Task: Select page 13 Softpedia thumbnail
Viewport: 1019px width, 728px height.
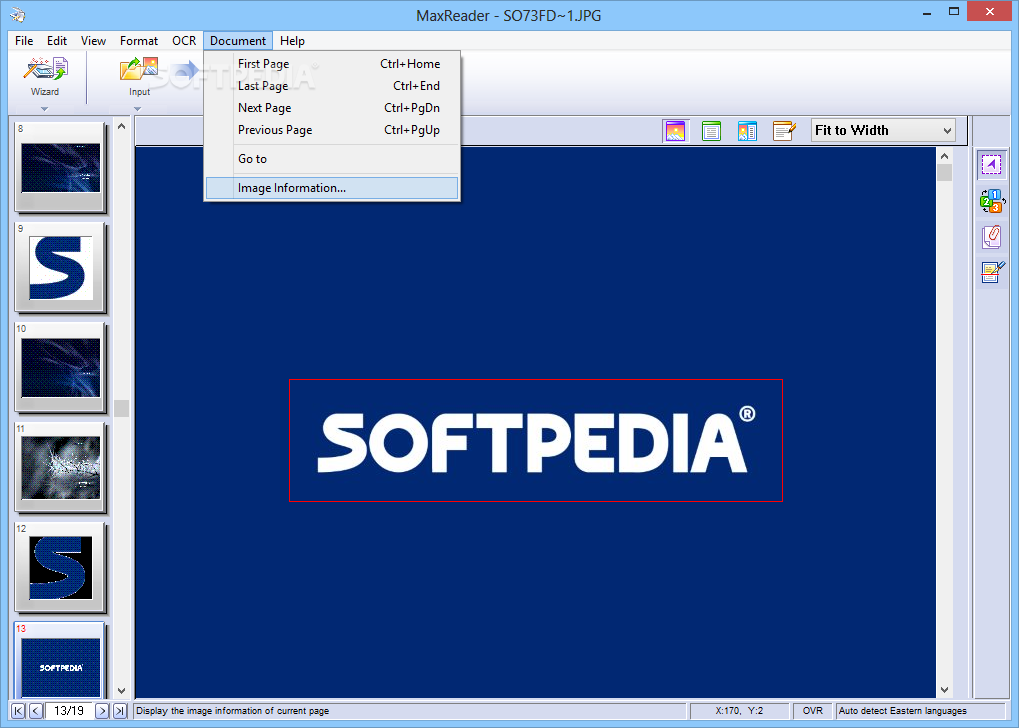Action: point(60,660)
